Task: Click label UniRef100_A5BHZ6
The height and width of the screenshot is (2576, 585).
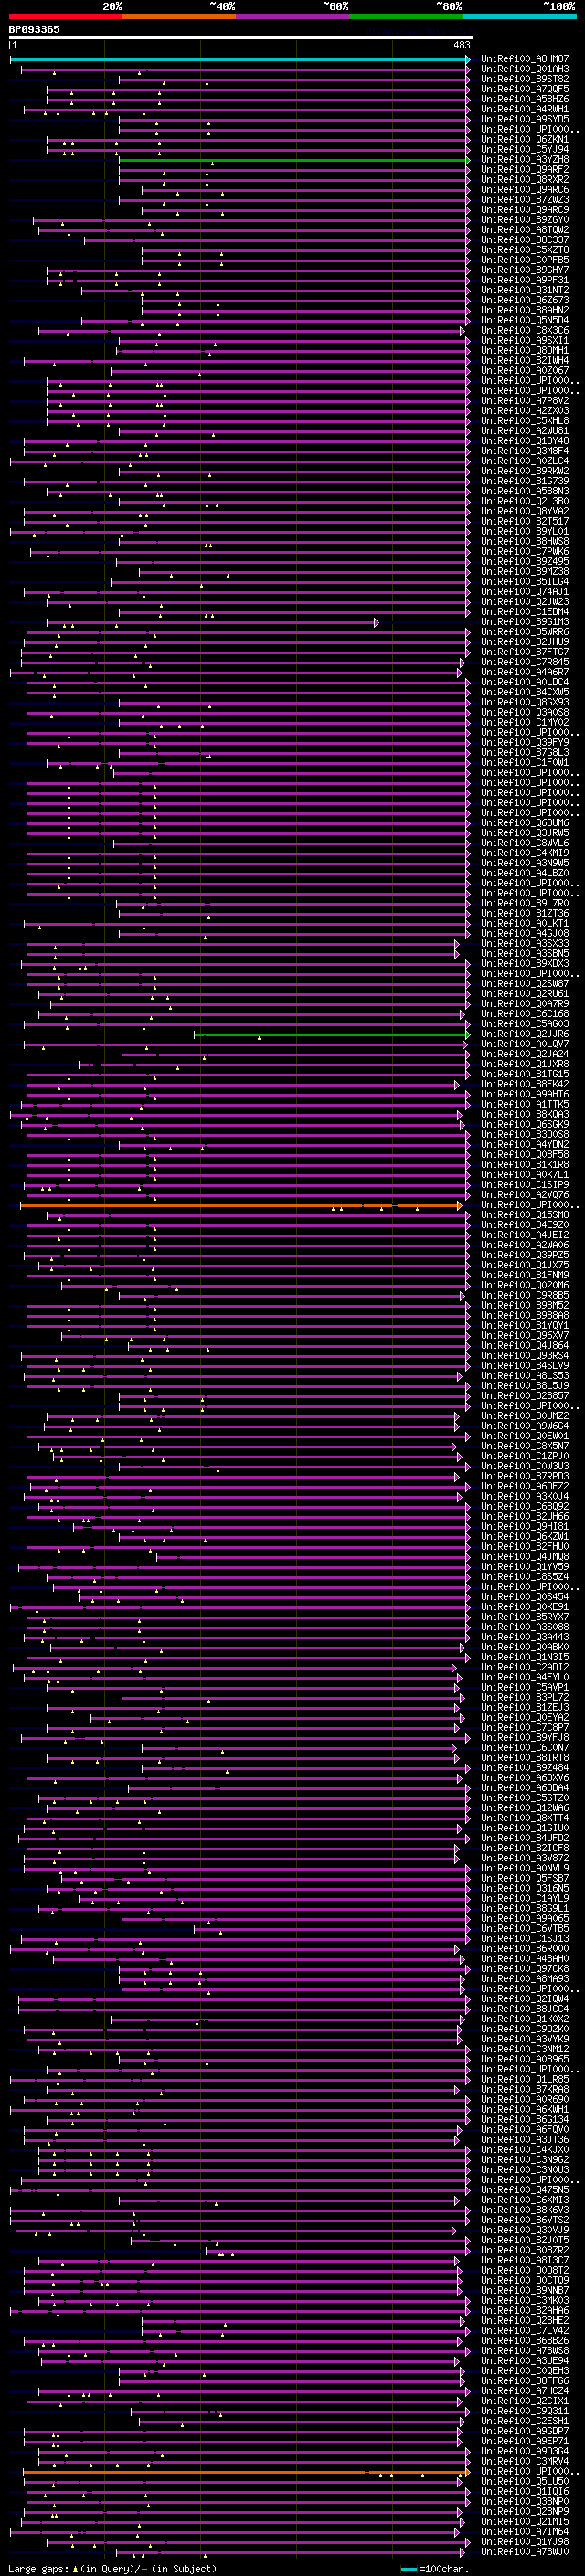Action: coord(524,99)
